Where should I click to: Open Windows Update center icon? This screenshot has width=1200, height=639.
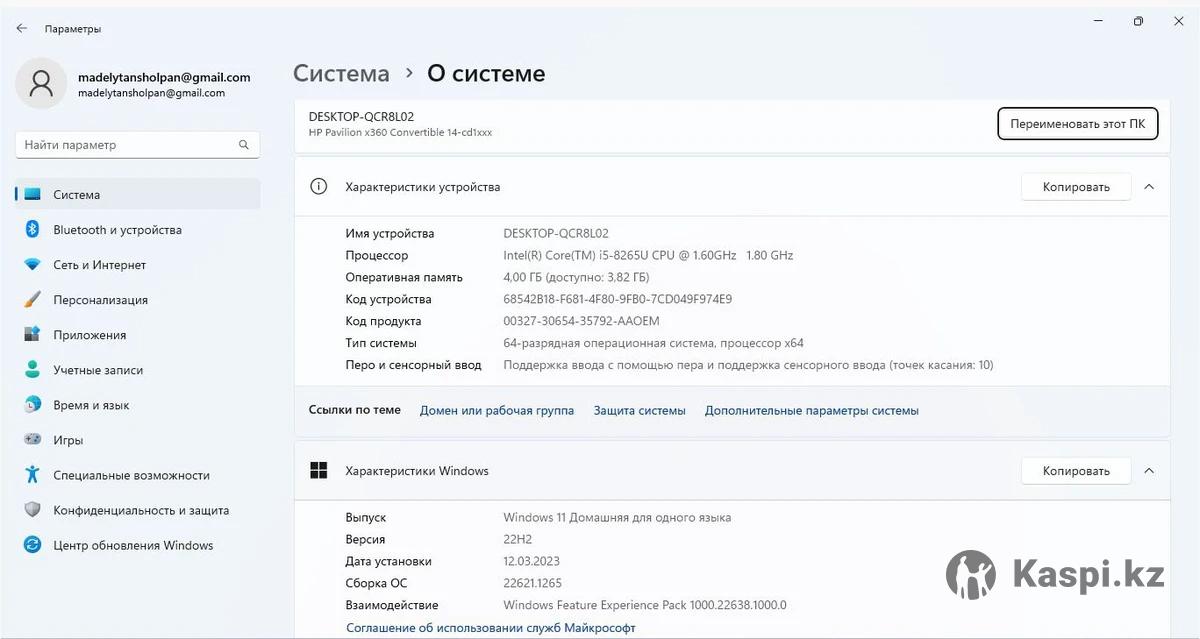[32, 545]
